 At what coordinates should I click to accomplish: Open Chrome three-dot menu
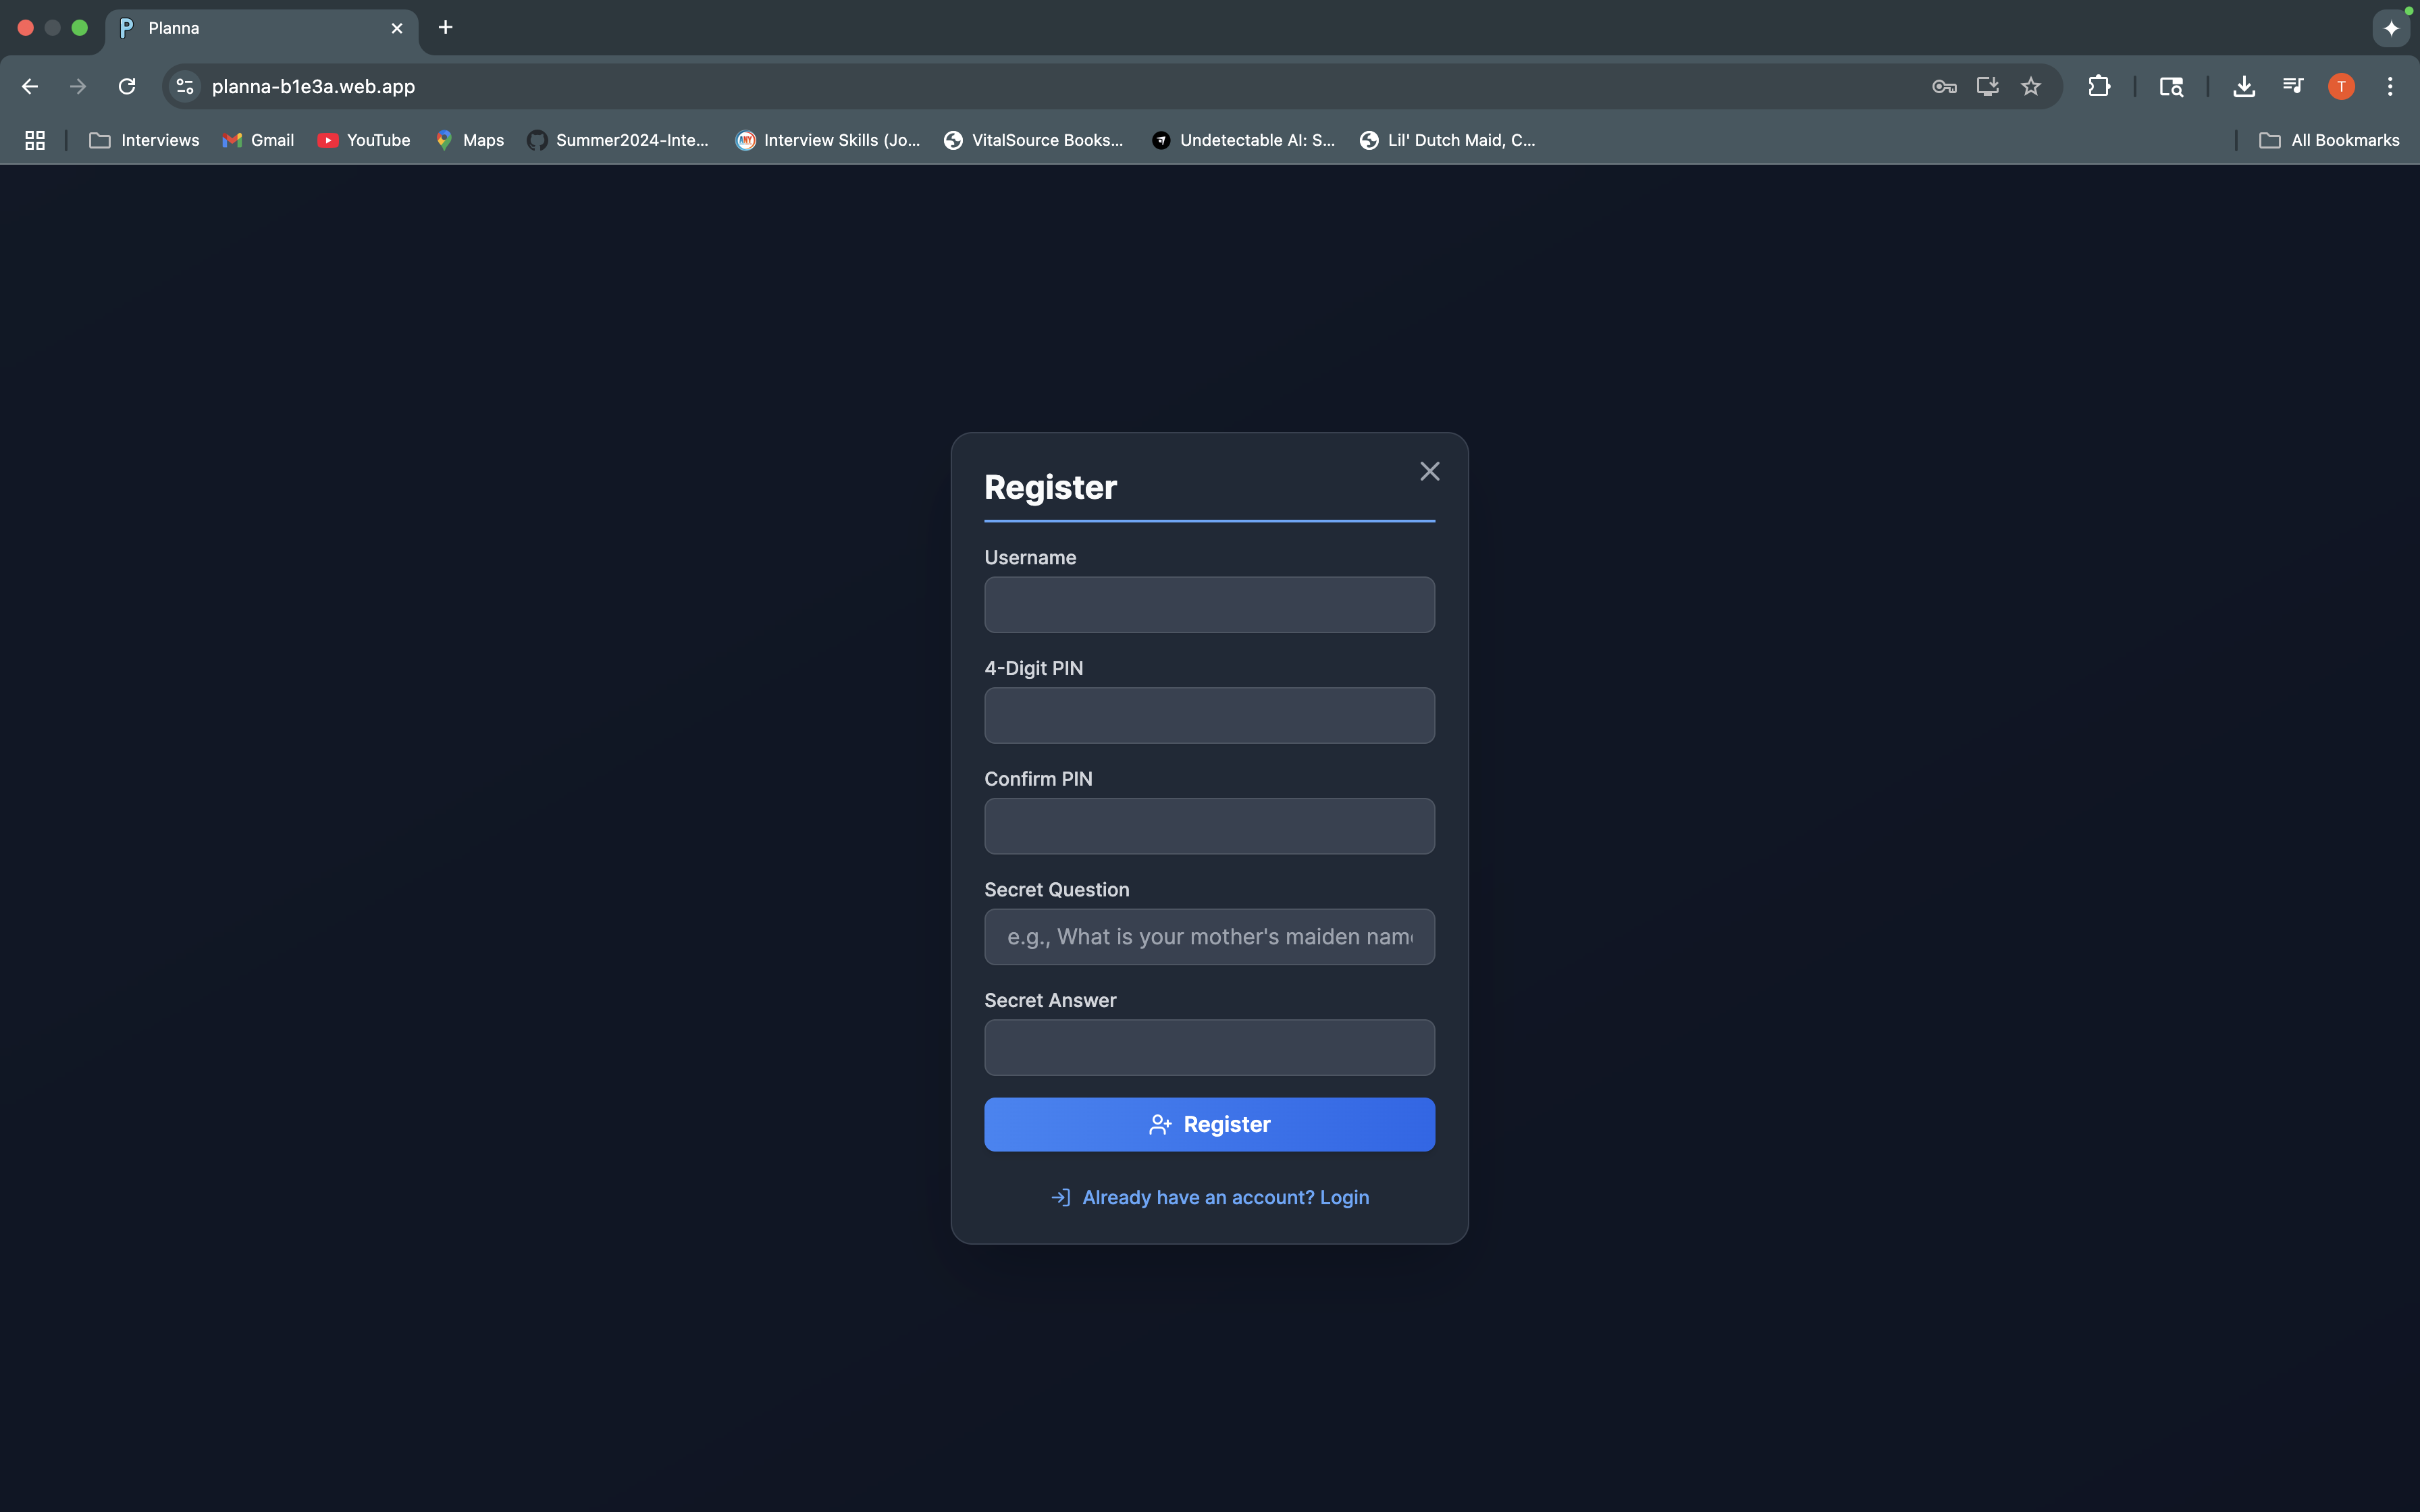[2390, 86]
